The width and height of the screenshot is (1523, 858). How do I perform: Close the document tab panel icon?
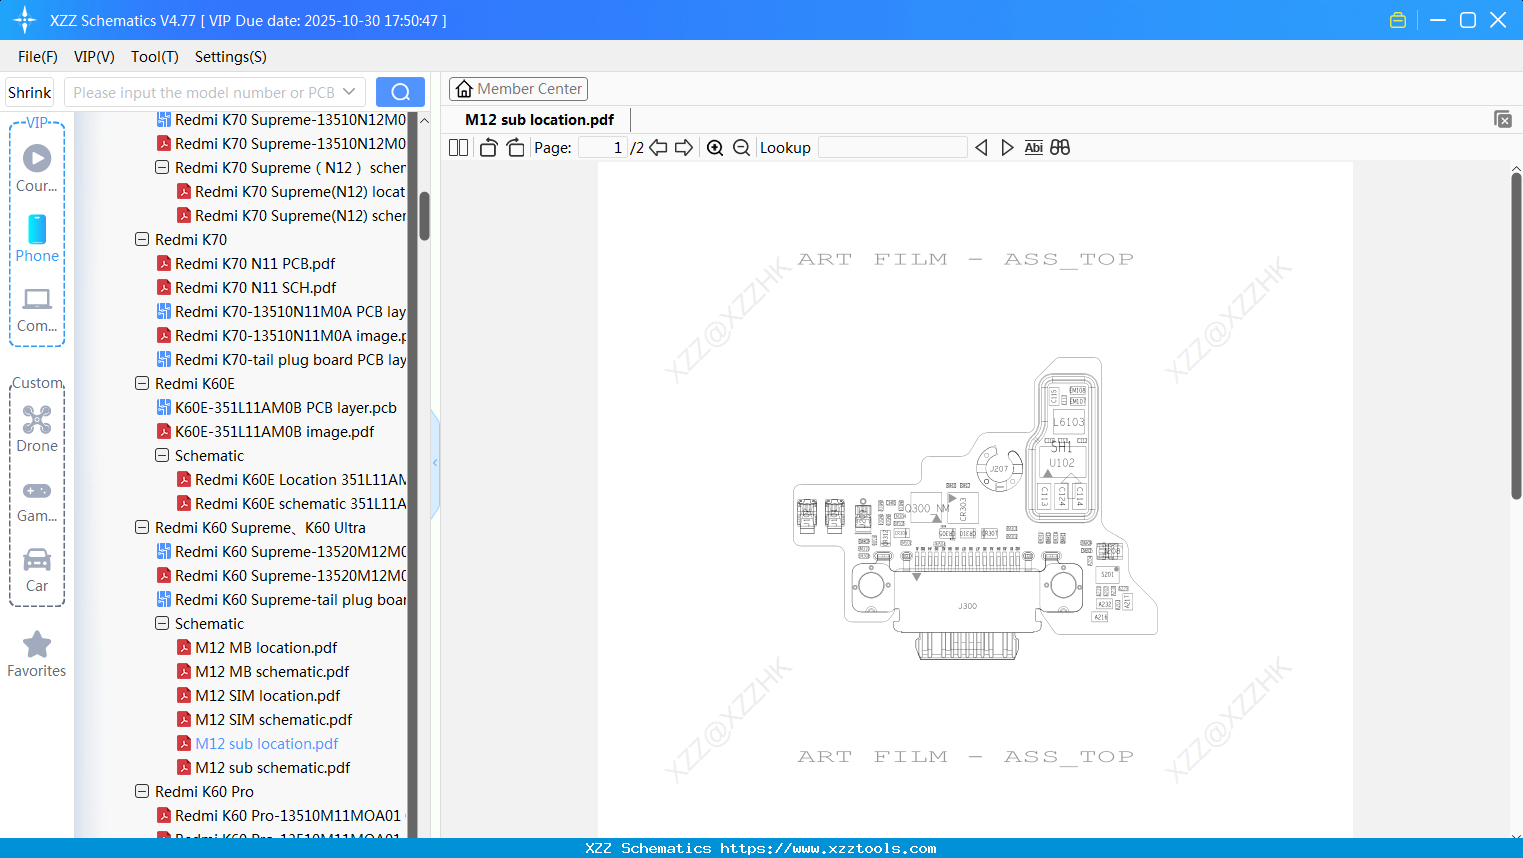click(1503, 119)
